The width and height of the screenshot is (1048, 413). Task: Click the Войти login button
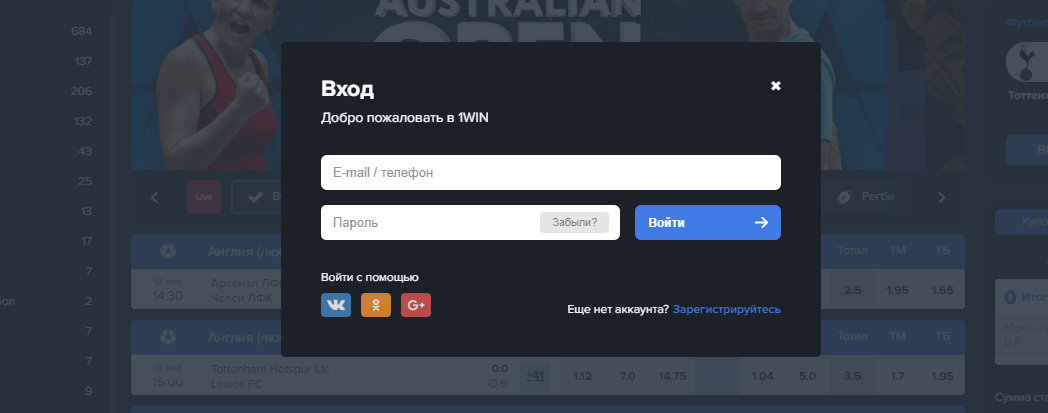[708, 223]
